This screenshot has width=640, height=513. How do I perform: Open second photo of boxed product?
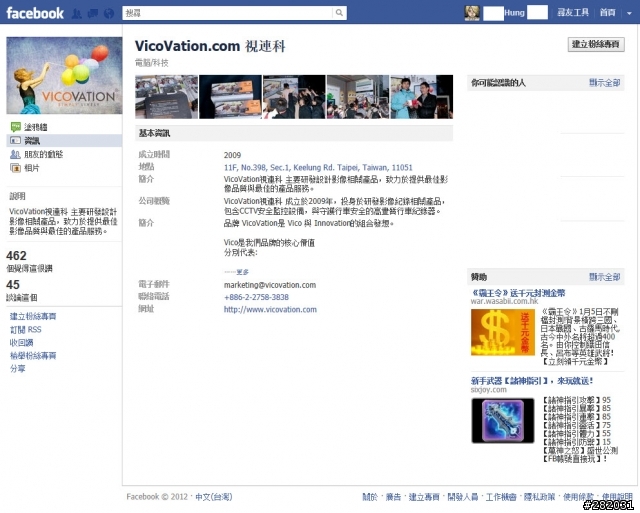click(x=230, y=97)
